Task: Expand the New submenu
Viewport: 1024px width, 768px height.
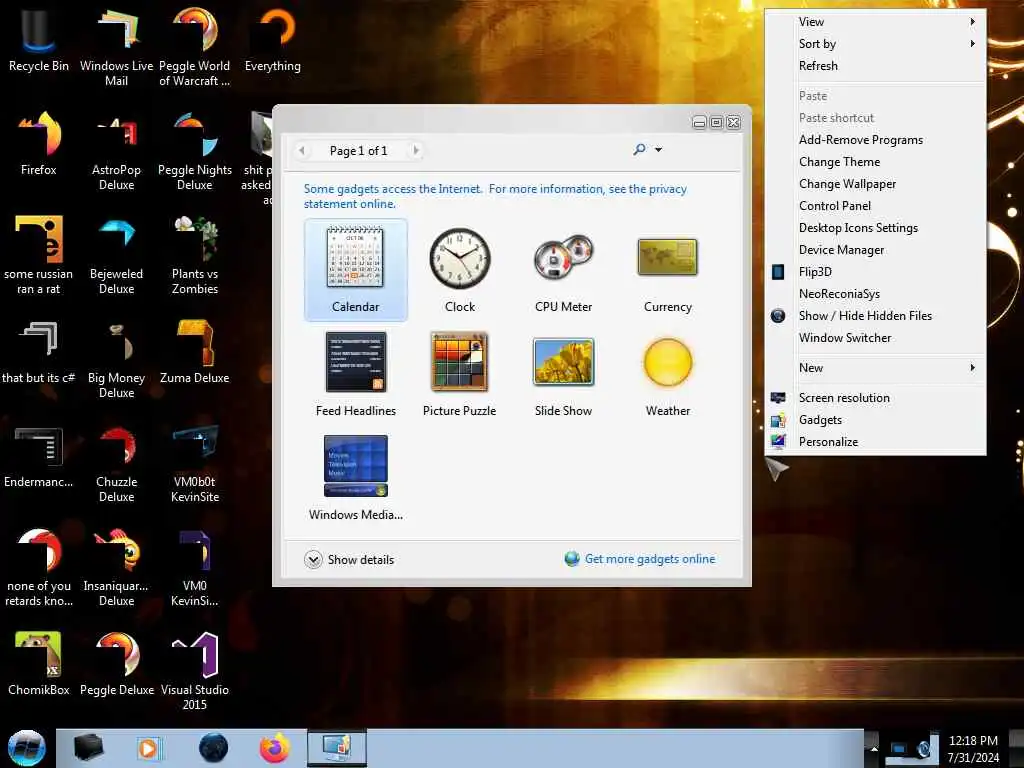Action: (x=875, y=368)
